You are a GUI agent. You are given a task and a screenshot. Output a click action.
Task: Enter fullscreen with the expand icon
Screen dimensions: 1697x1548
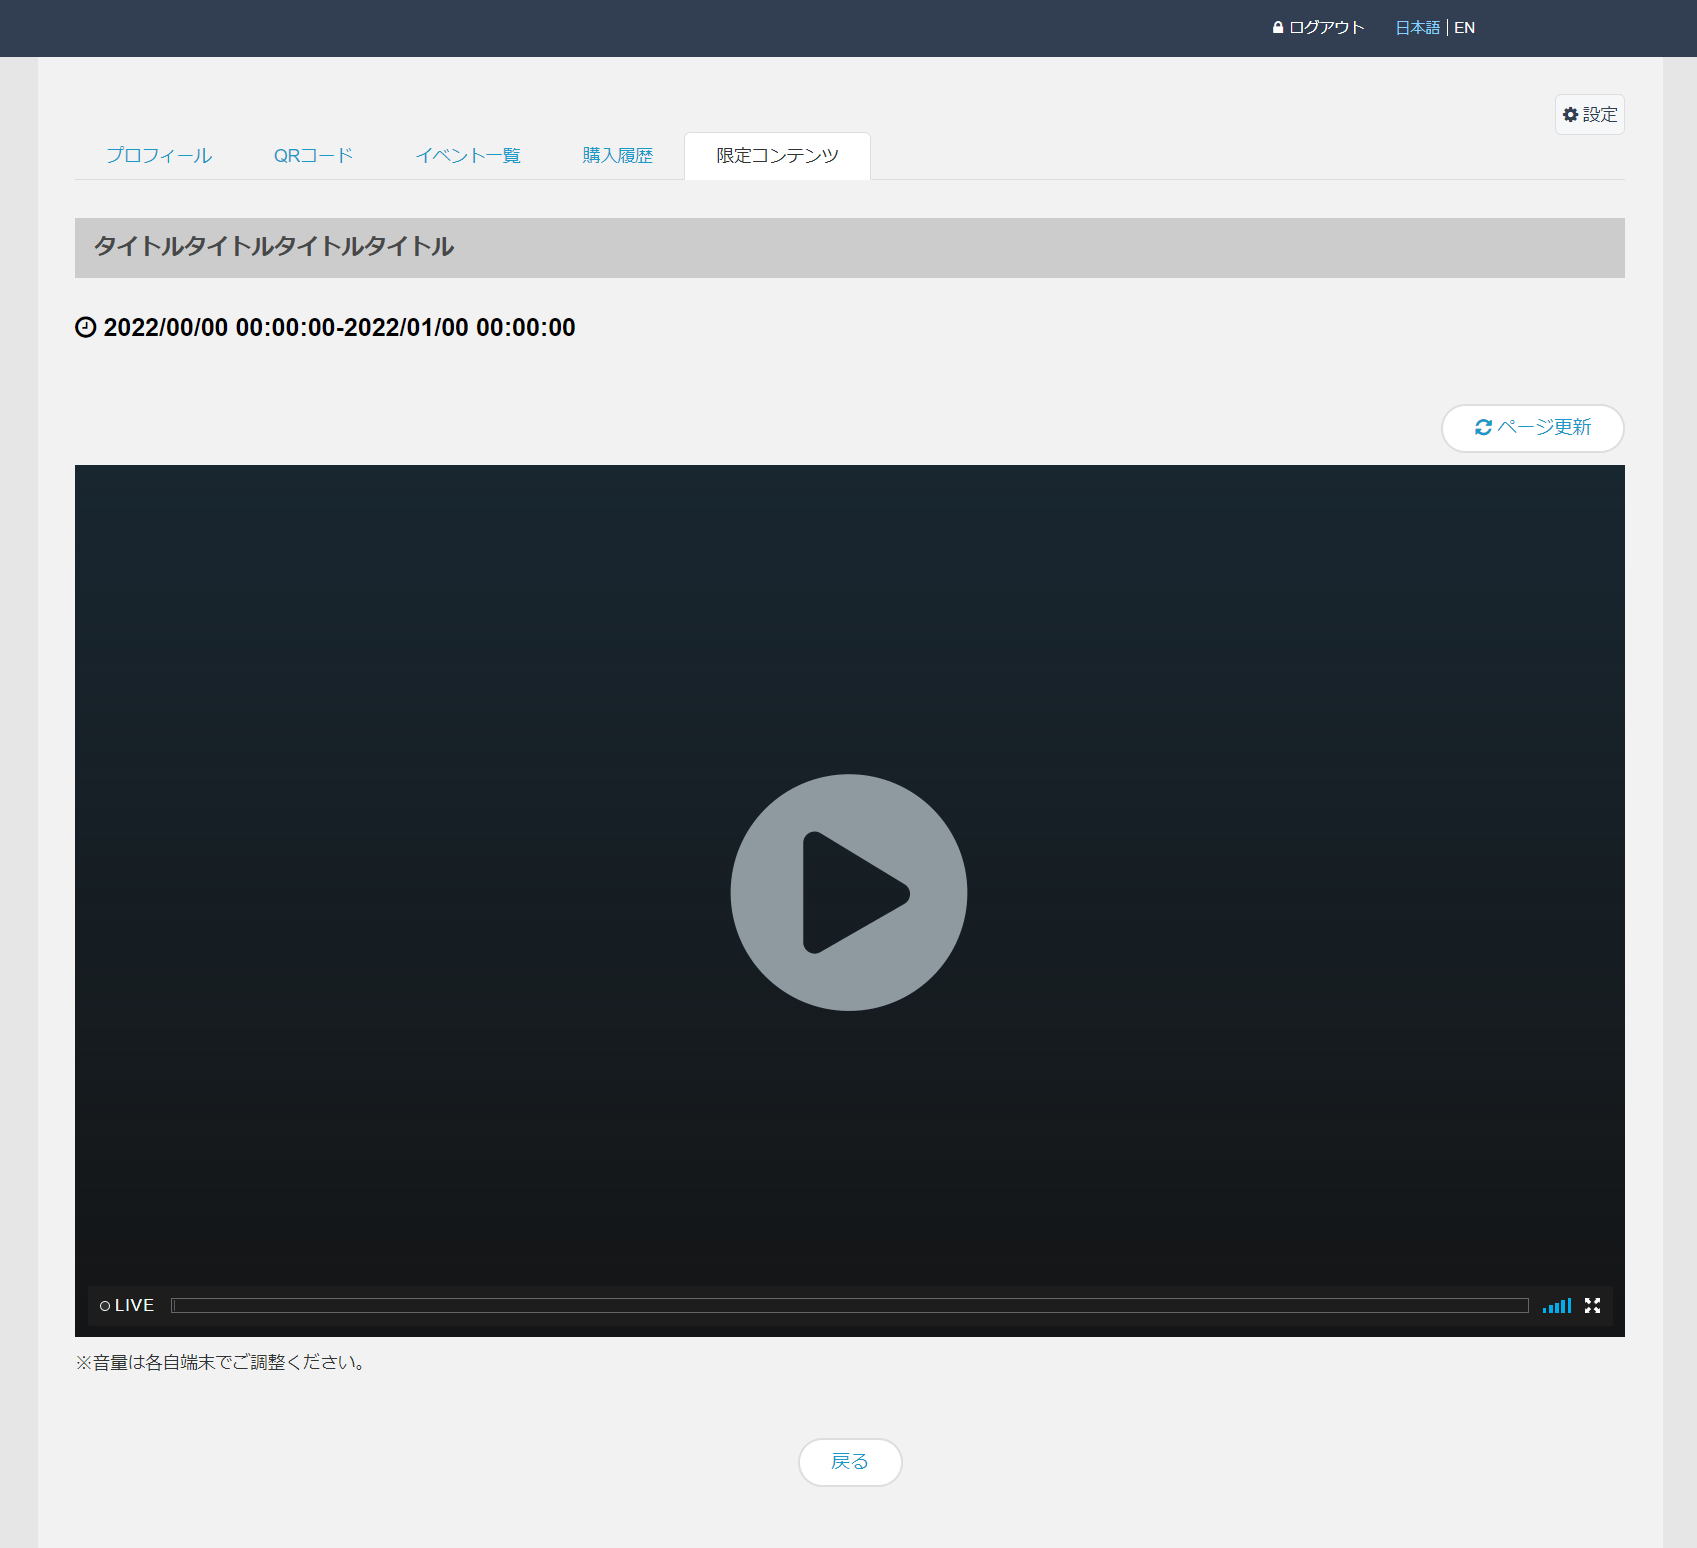1593,1305
